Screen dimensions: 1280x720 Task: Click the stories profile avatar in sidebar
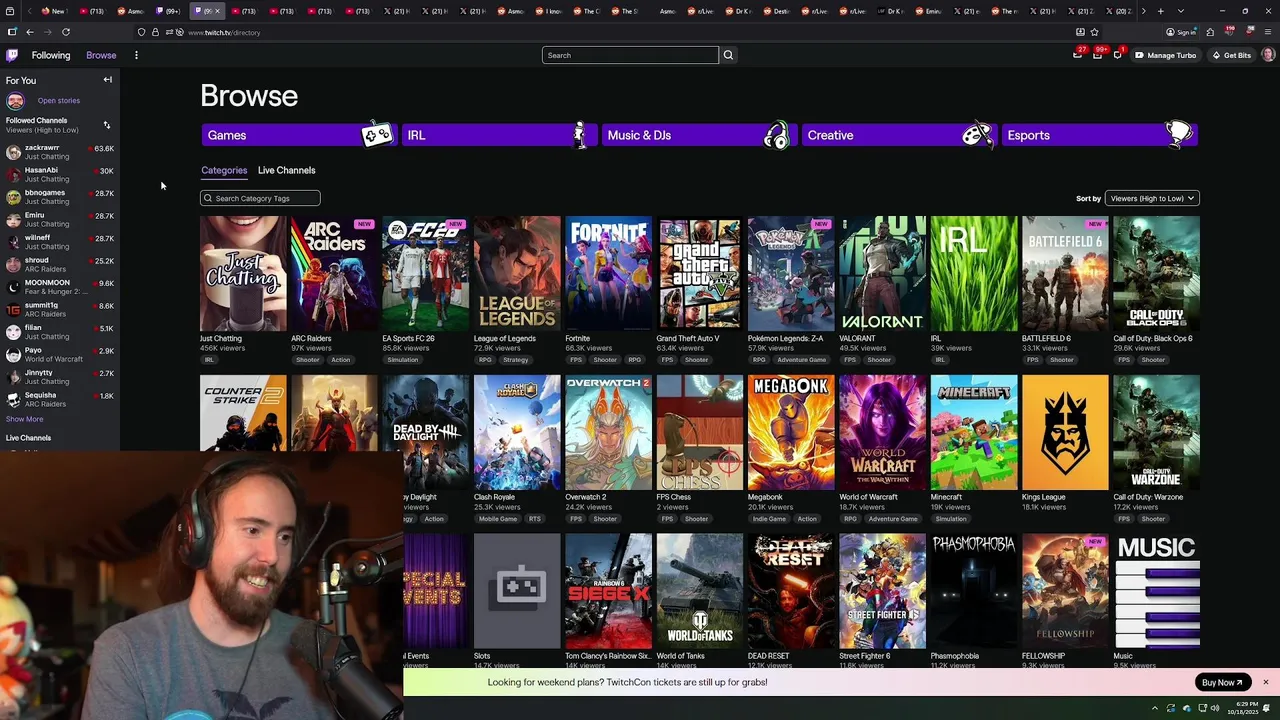tap(15, 100)
